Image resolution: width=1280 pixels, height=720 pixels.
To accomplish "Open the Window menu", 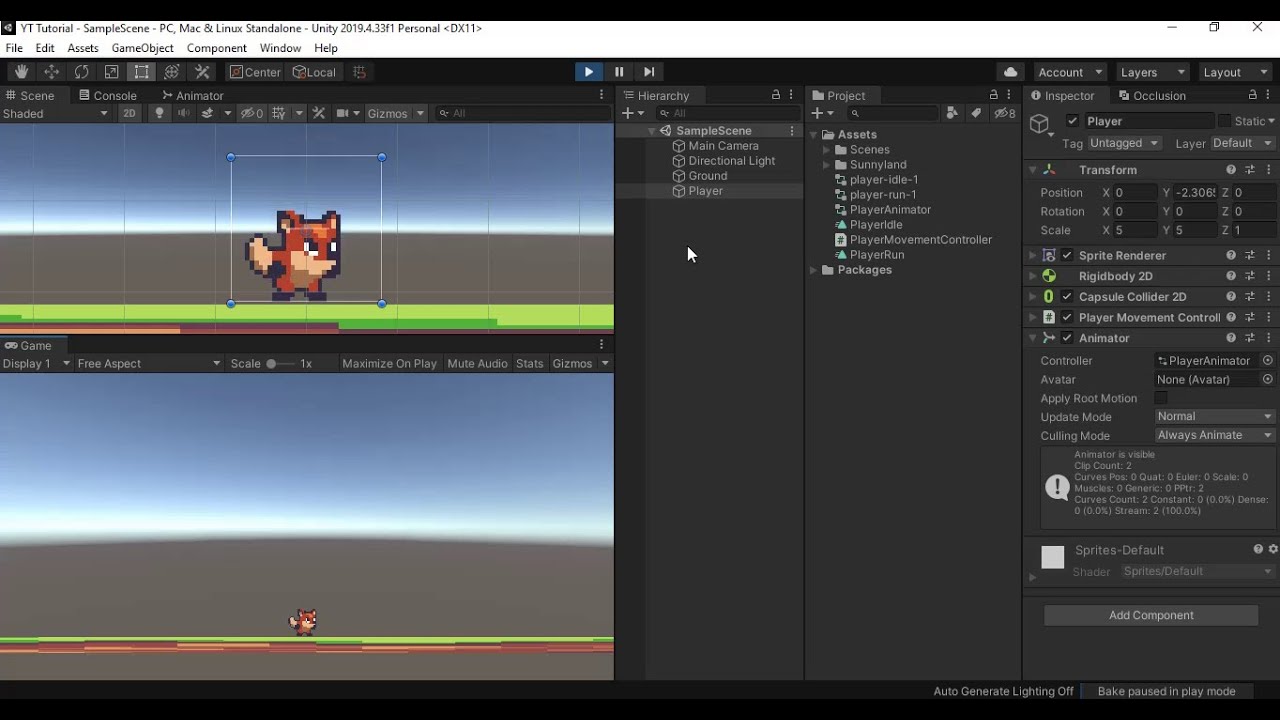I will (280, 48).
